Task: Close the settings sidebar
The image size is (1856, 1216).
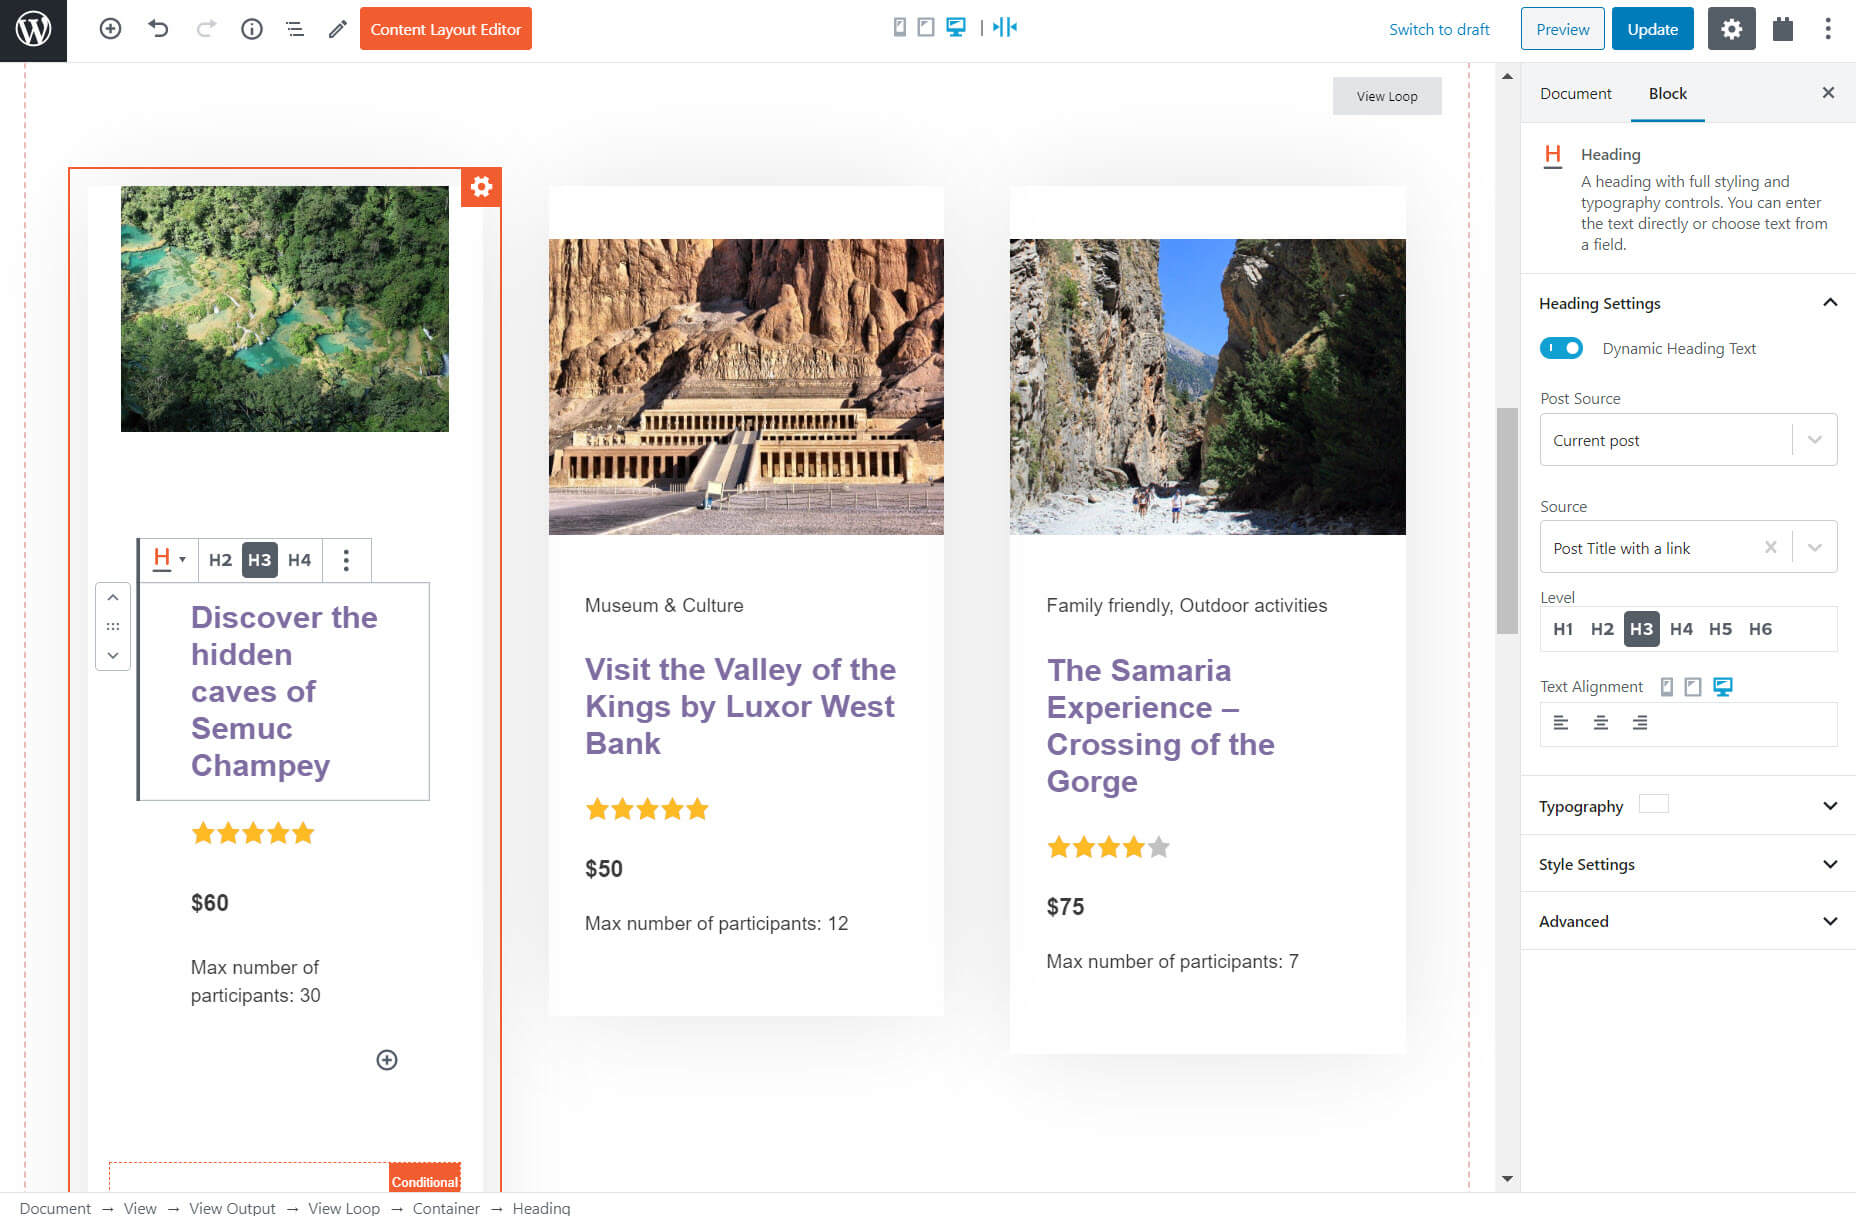Action: point(1828,93)
